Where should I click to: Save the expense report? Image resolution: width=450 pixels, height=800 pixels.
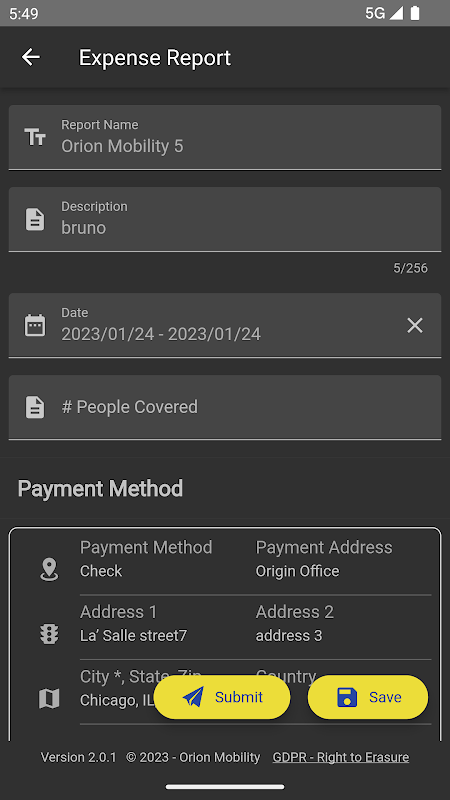[368, 697]
